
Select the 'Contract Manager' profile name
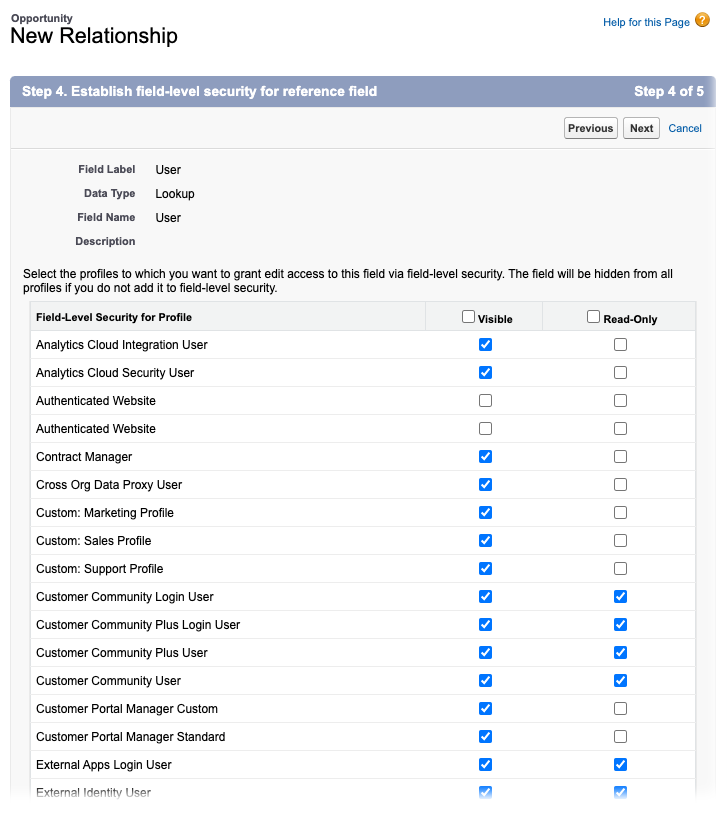point(84,457)
